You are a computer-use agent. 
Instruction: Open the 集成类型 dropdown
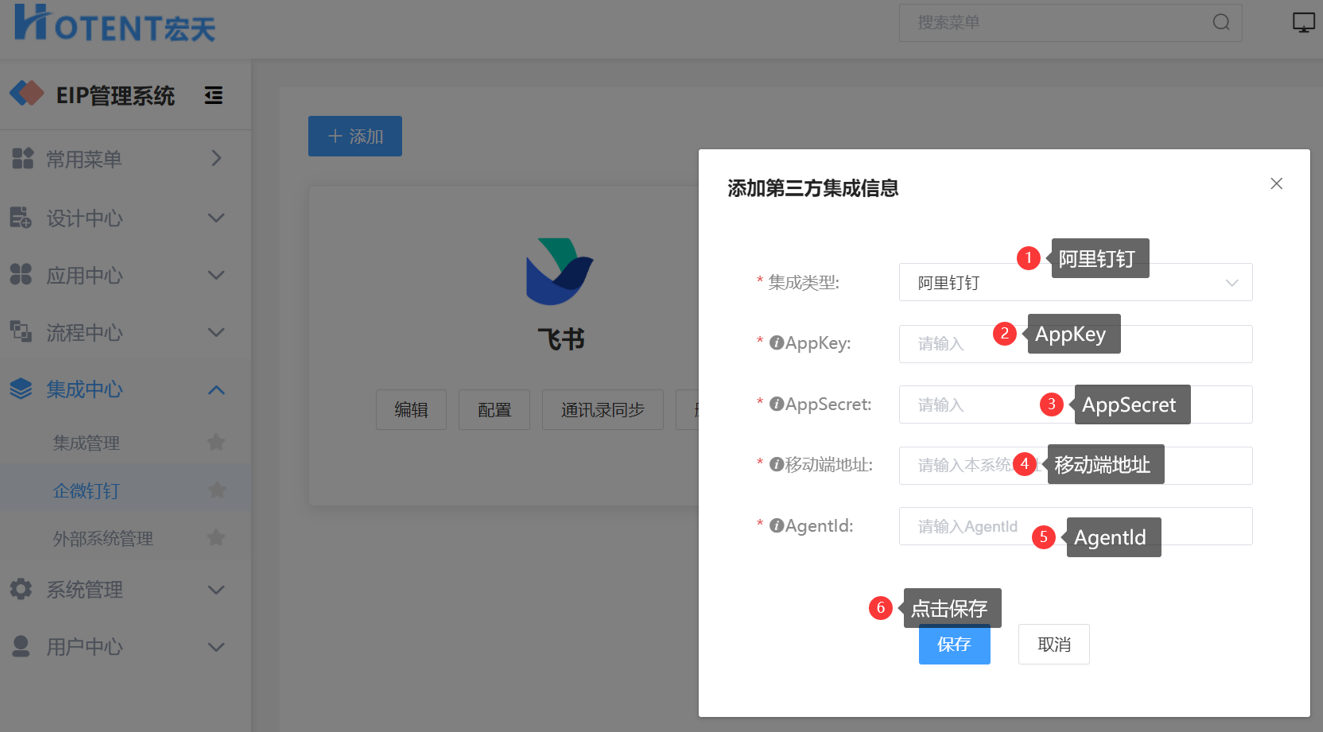click(1075, 282)
